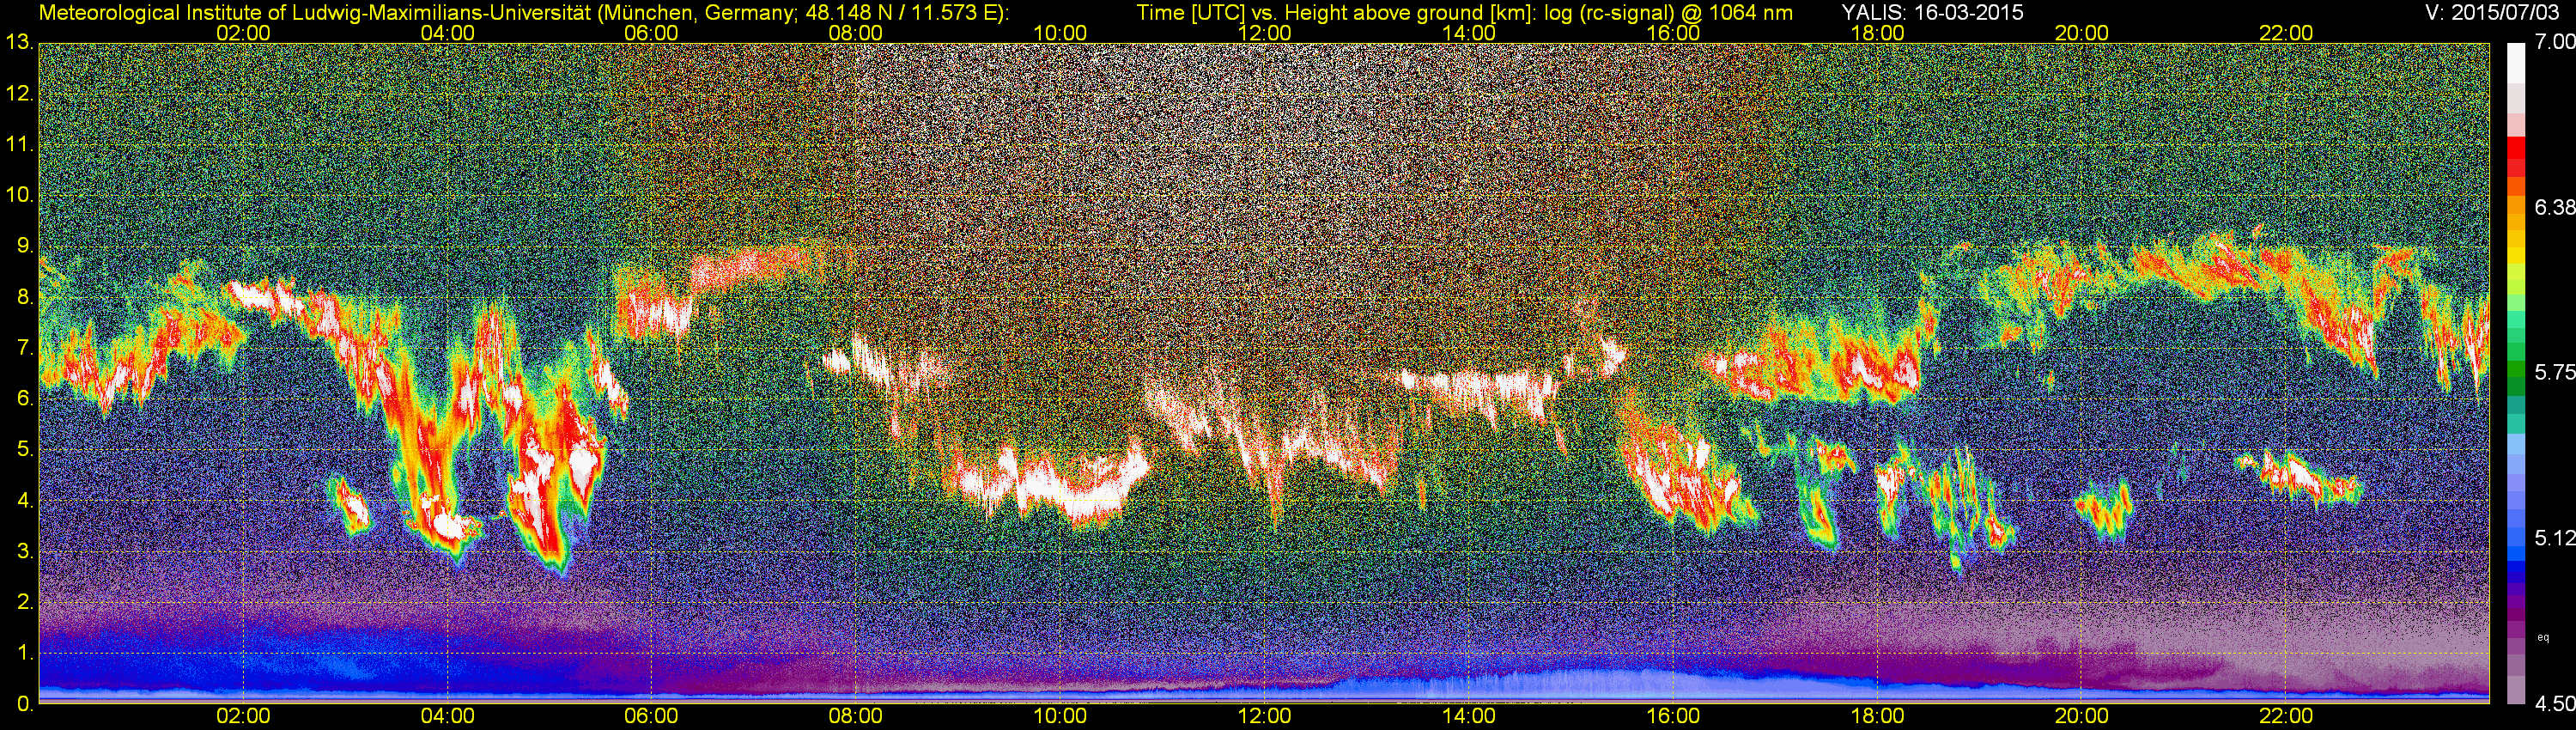Click the small "eq" label beside the color bar
2576x730 pixels.
2543,637
